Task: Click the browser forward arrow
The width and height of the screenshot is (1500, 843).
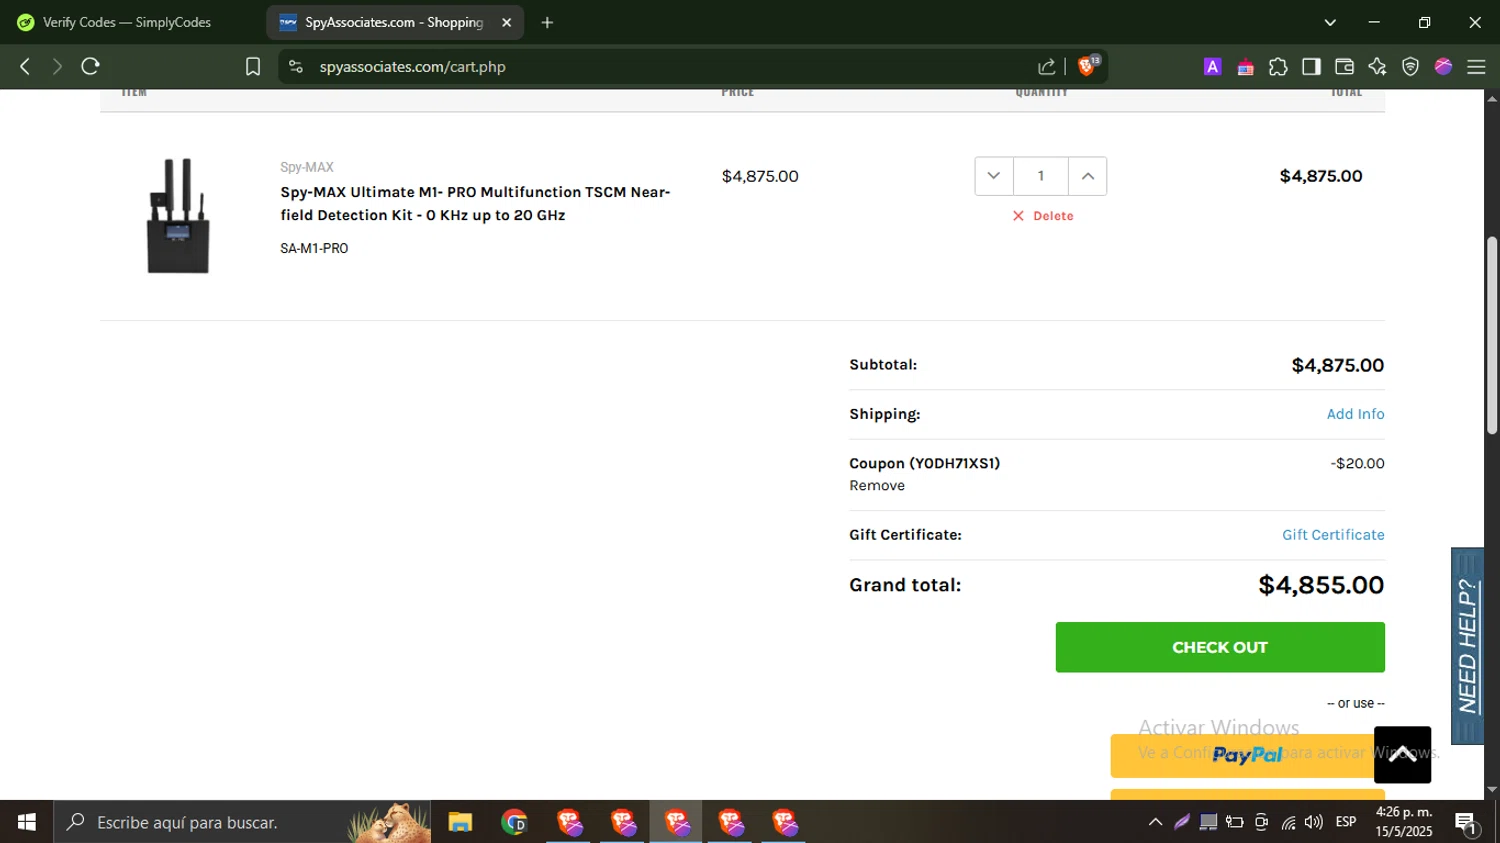Action: coord(57,66)
